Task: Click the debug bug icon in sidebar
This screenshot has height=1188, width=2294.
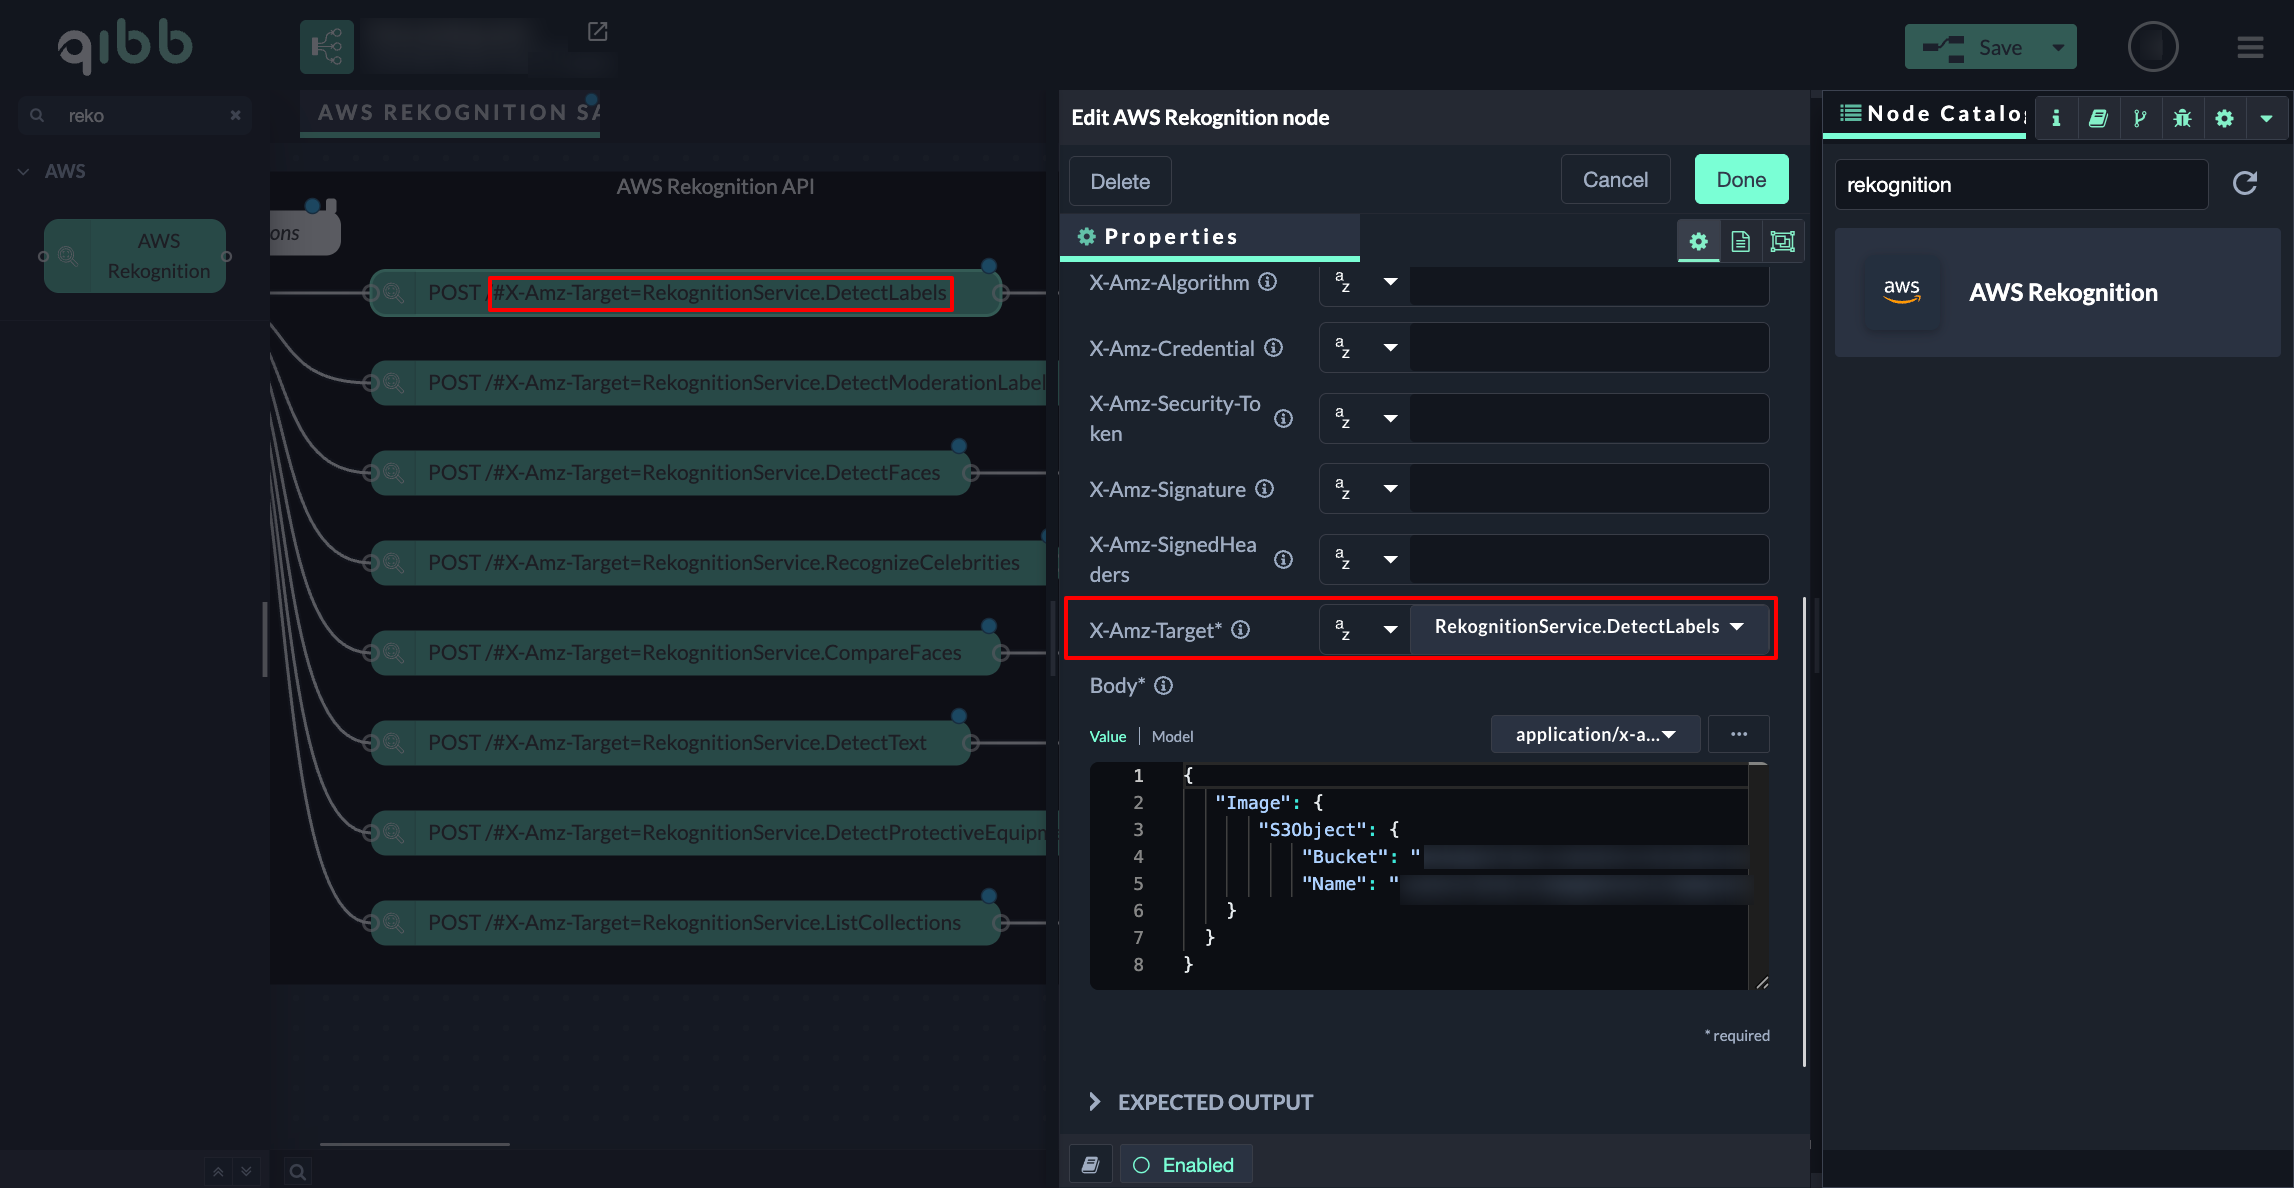Action: pos(2182,118)
